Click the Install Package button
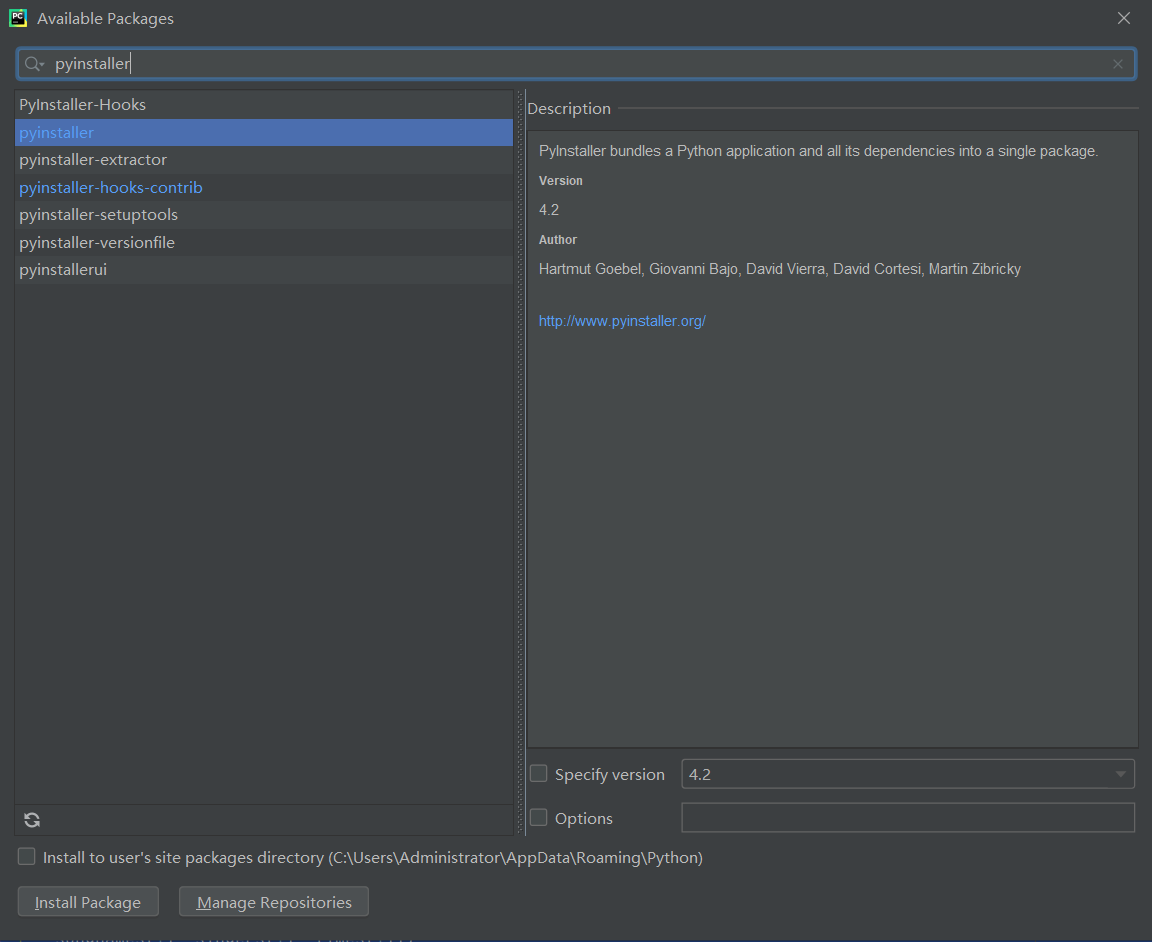Image resolution: width=1152 pixels, height=942 pixels. [88, 902]
